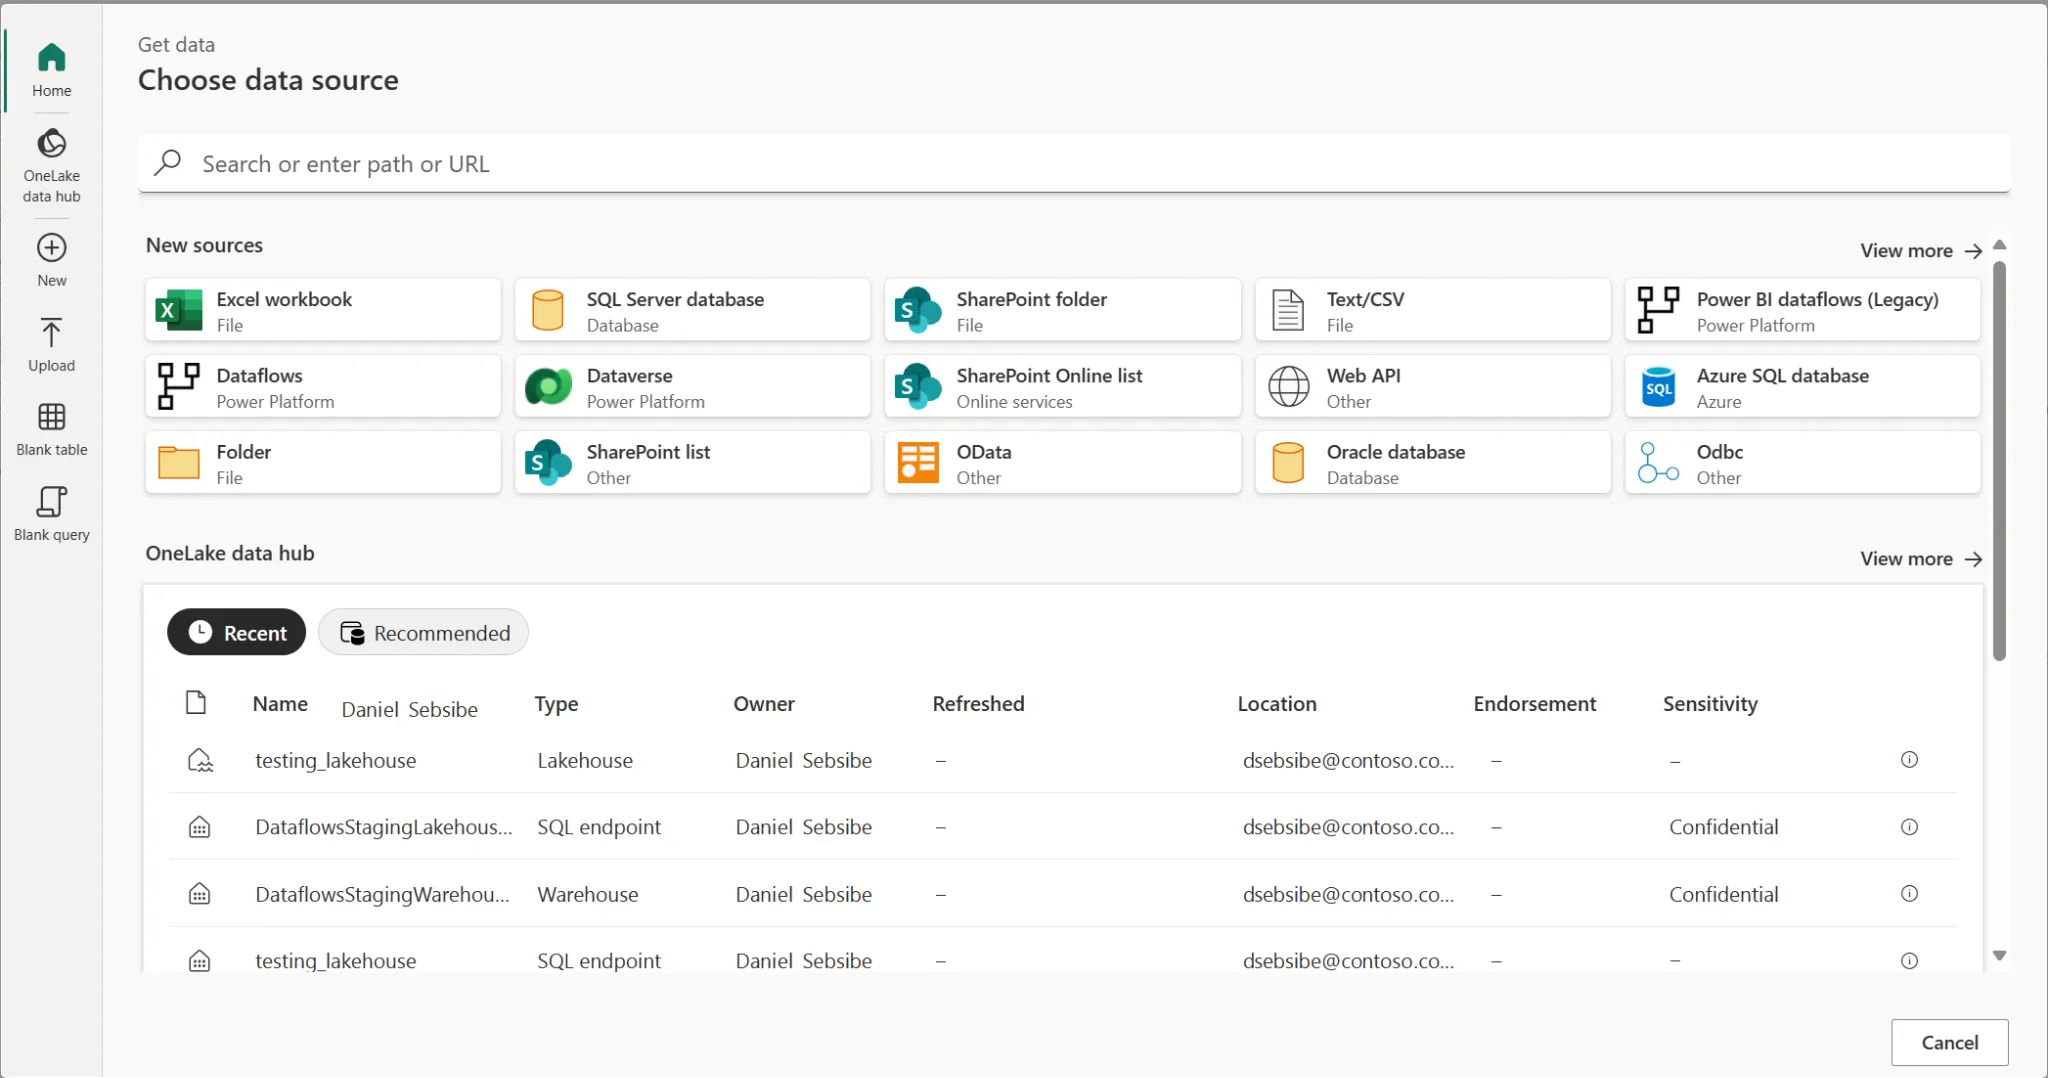Sort by the Endorsement column header
The image size is (2048, 1078).
pyautogui.click(x=1534, y=704)
